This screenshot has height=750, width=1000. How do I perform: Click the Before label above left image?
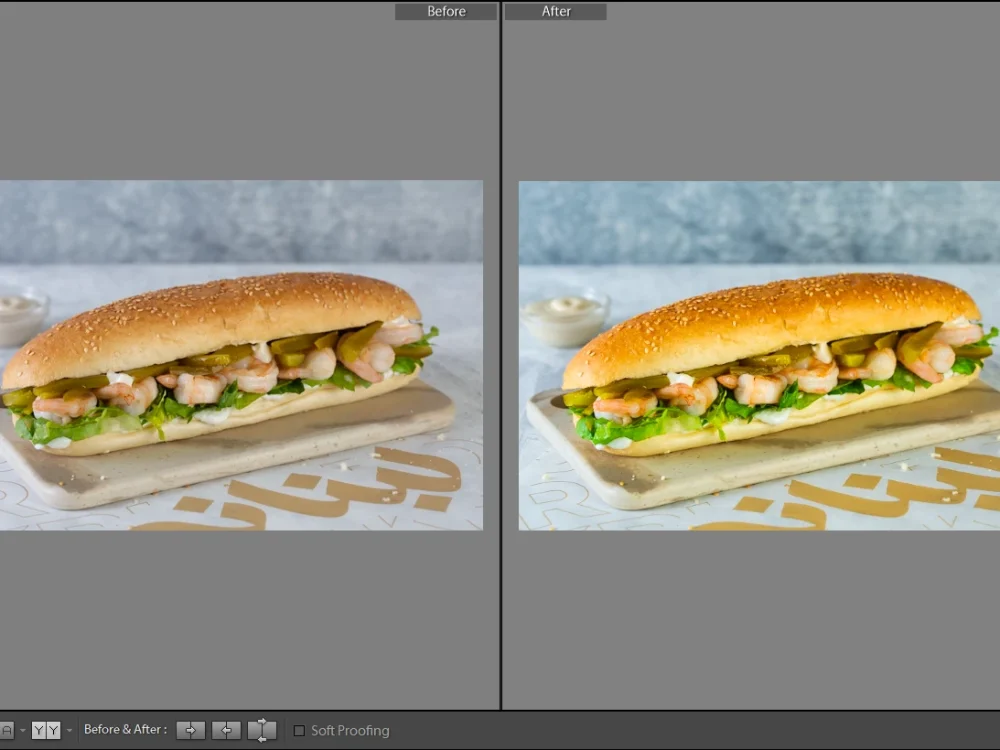[446, 11]
